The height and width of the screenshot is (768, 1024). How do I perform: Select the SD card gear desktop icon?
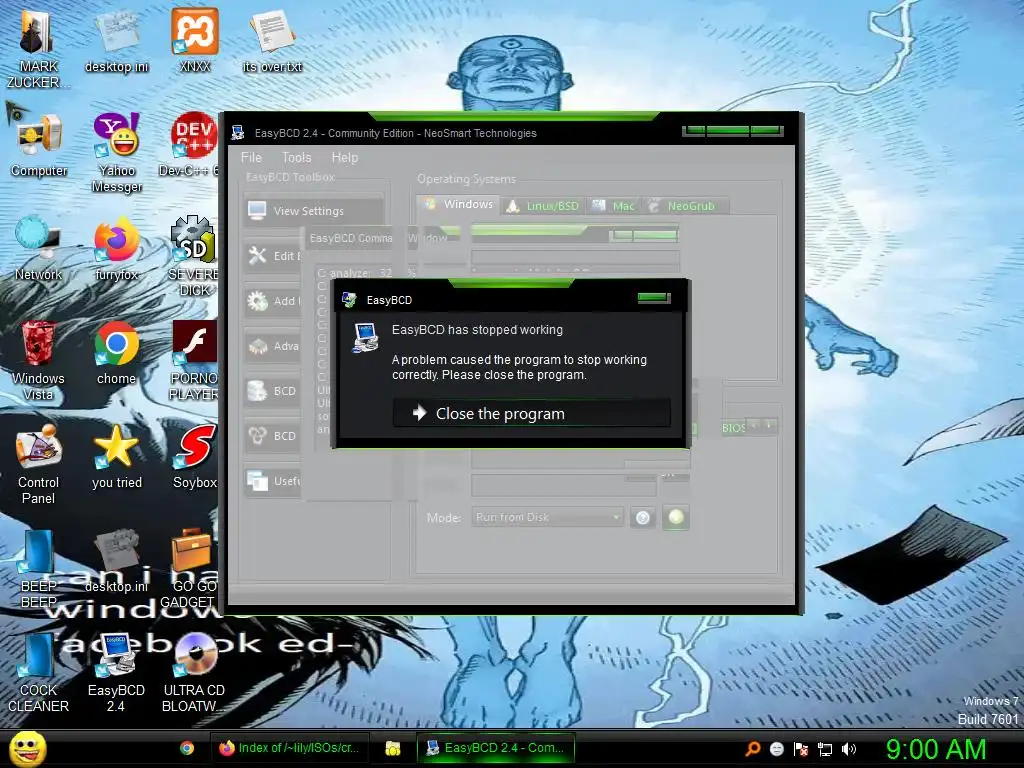(x=193, y=257)
